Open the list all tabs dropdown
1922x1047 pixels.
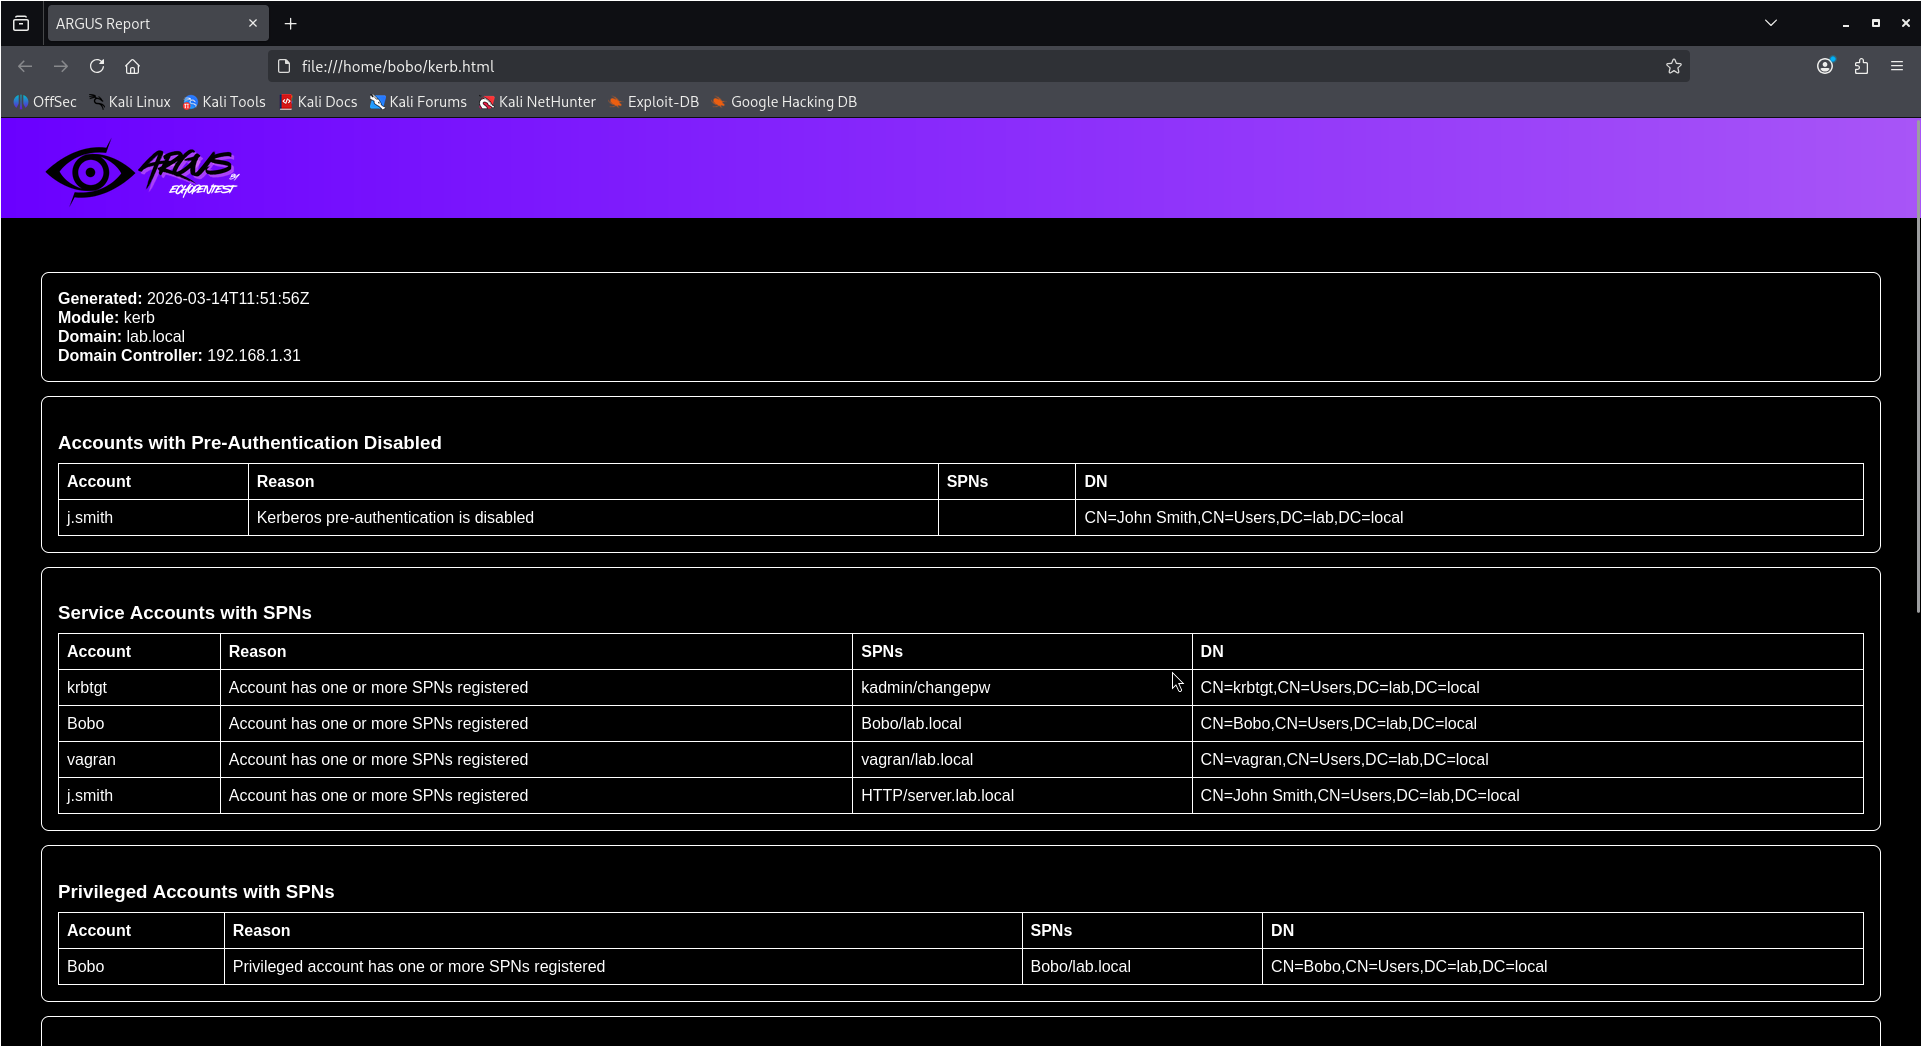[x=1770, y=22]
